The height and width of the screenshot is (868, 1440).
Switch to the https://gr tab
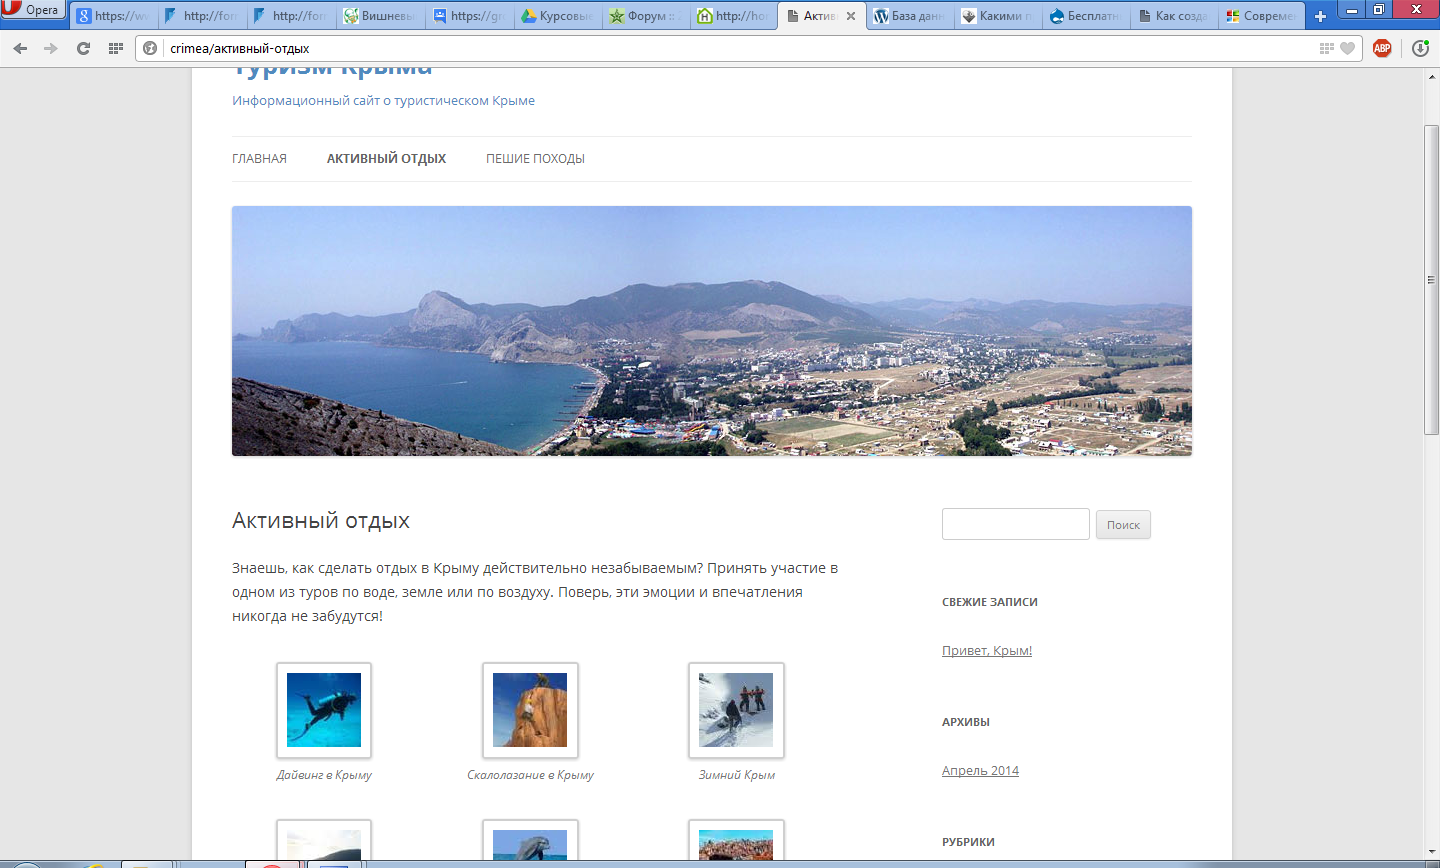469,16
